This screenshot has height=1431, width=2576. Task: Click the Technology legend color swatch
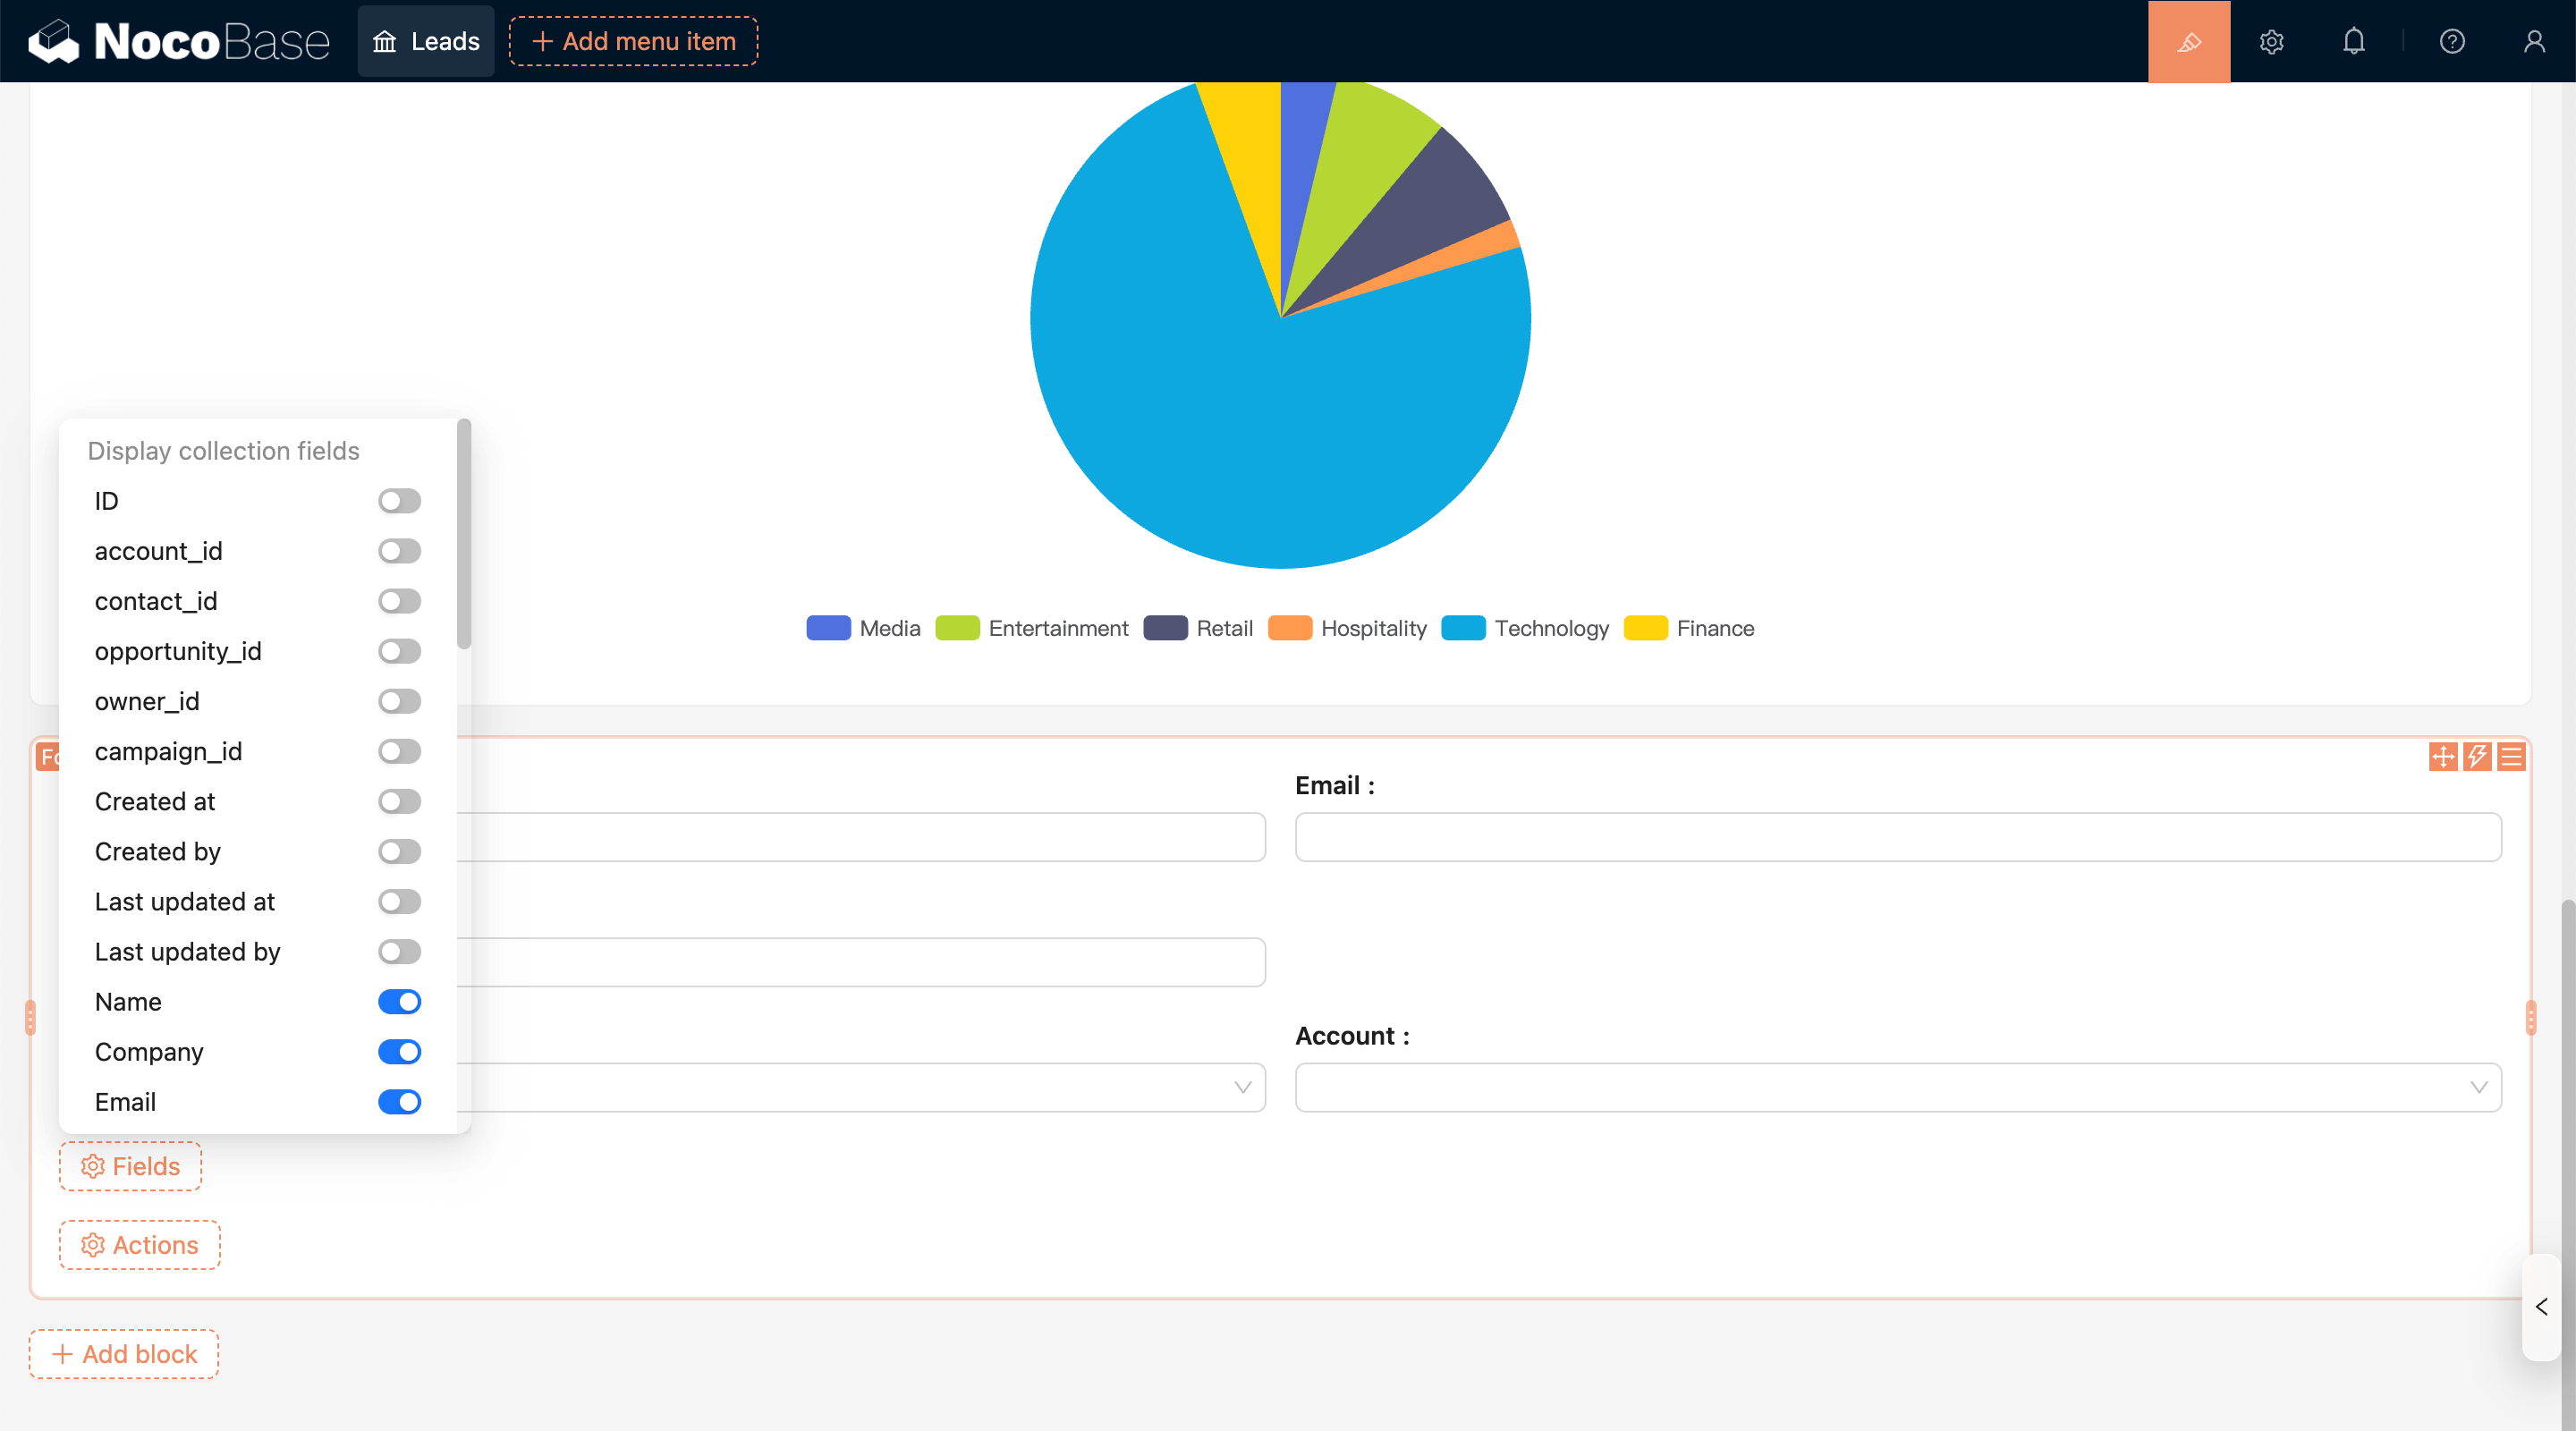coord(1463,628)
